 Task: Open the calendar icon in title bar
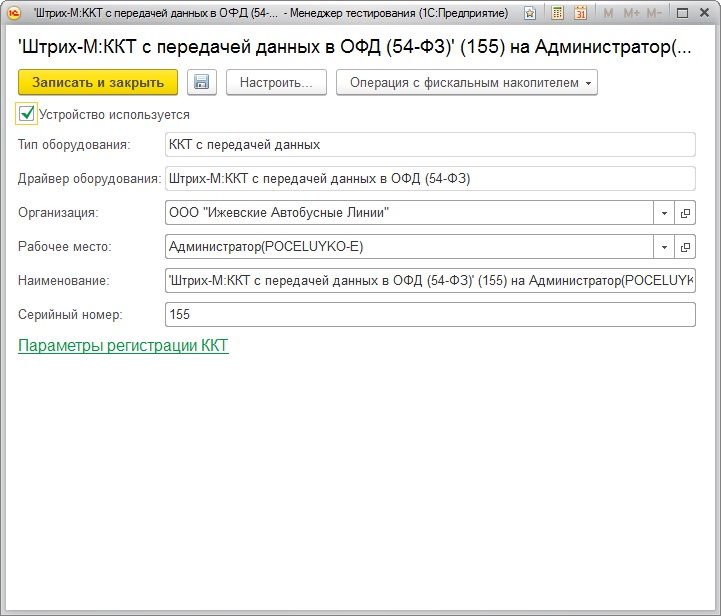[x=580, y=14]
